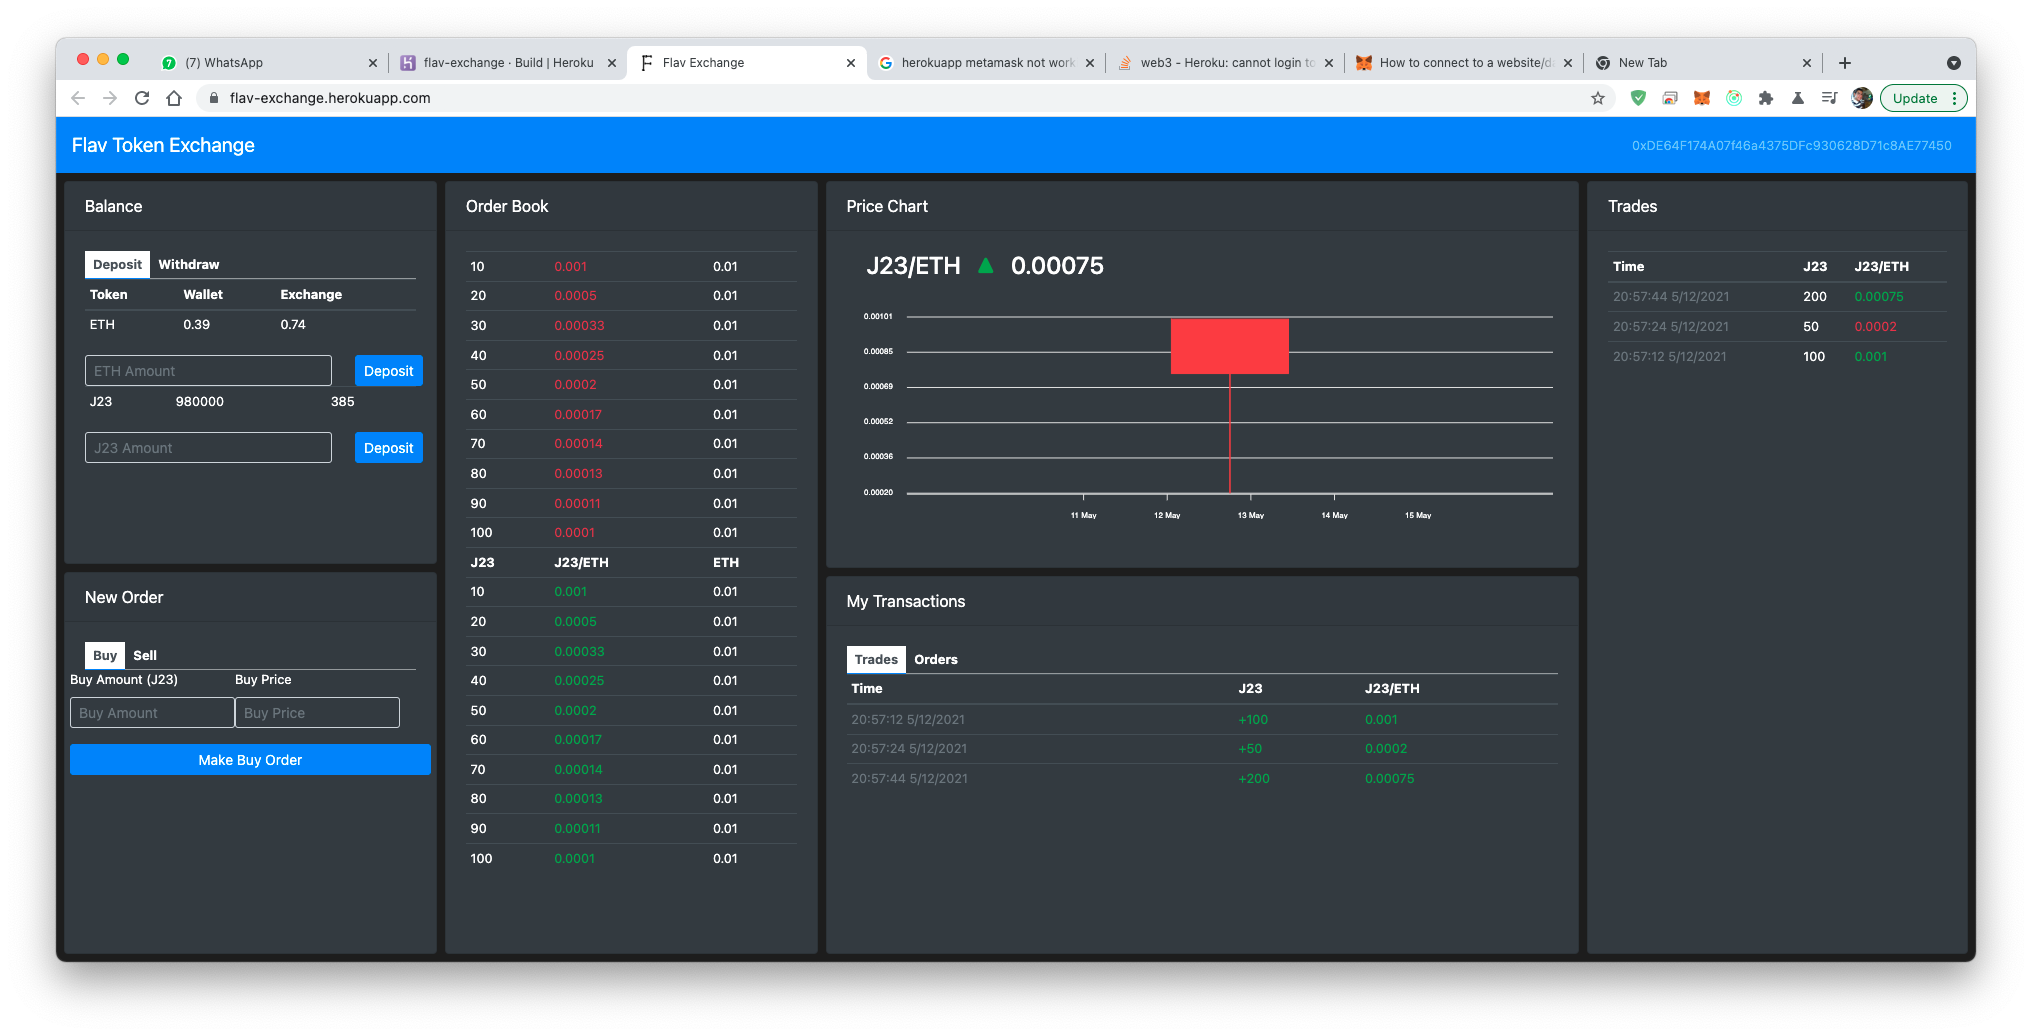Viewport: 2032px width, 1036px height.
Task: Open the Chrome three-dot menu
Action: 1955,98
